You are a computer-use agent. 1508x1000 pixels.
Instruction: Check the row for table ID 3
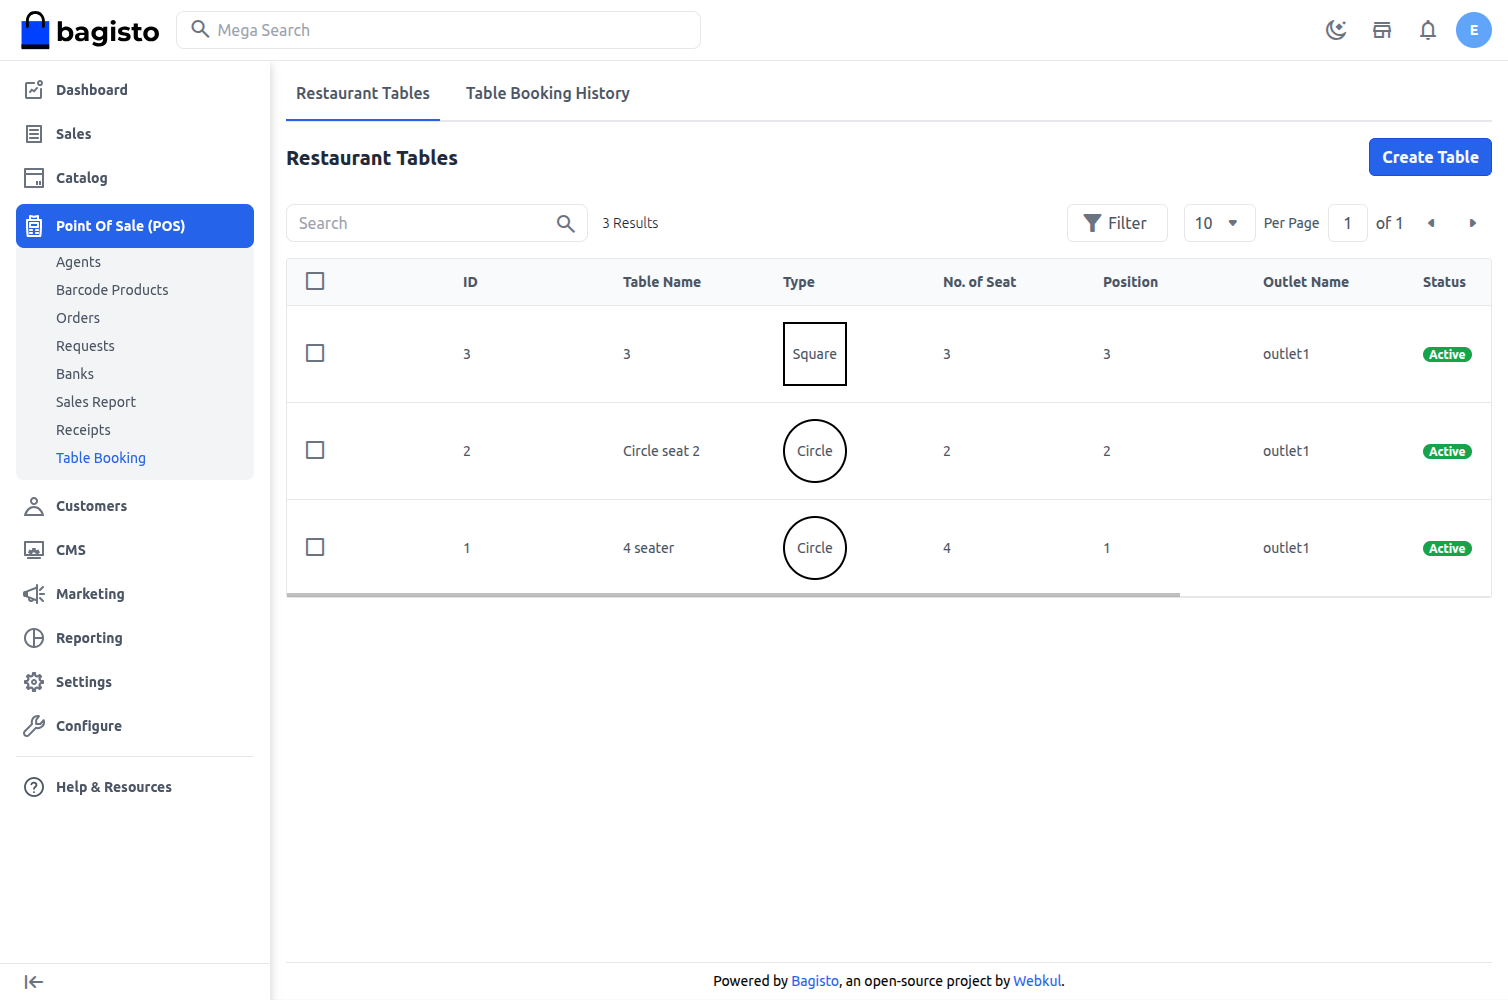(x=315, y=353)
